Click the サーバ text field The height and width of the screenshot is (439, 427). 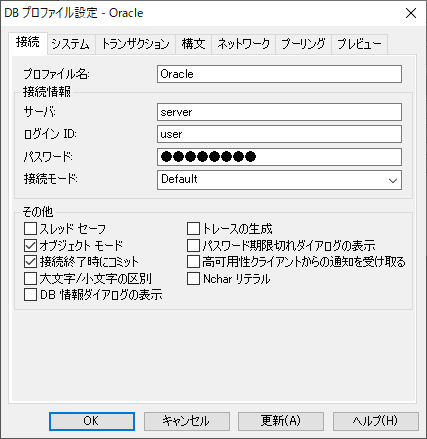coord(279,112)
